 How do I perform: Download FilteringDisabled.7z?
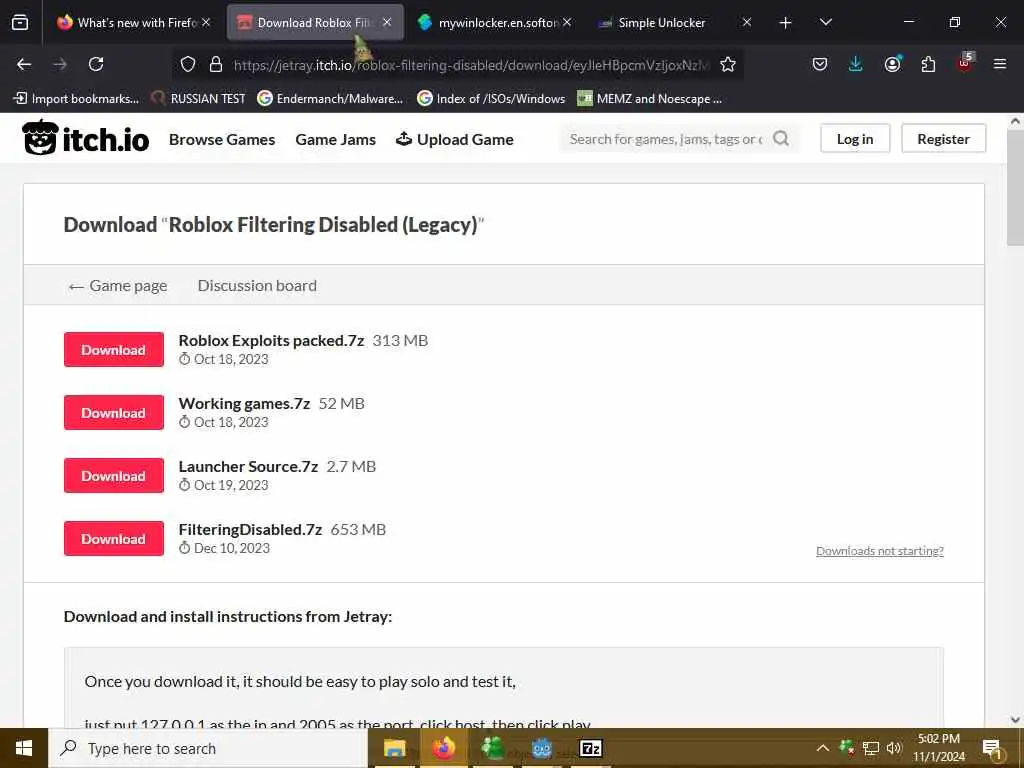(x=114, y=539)
